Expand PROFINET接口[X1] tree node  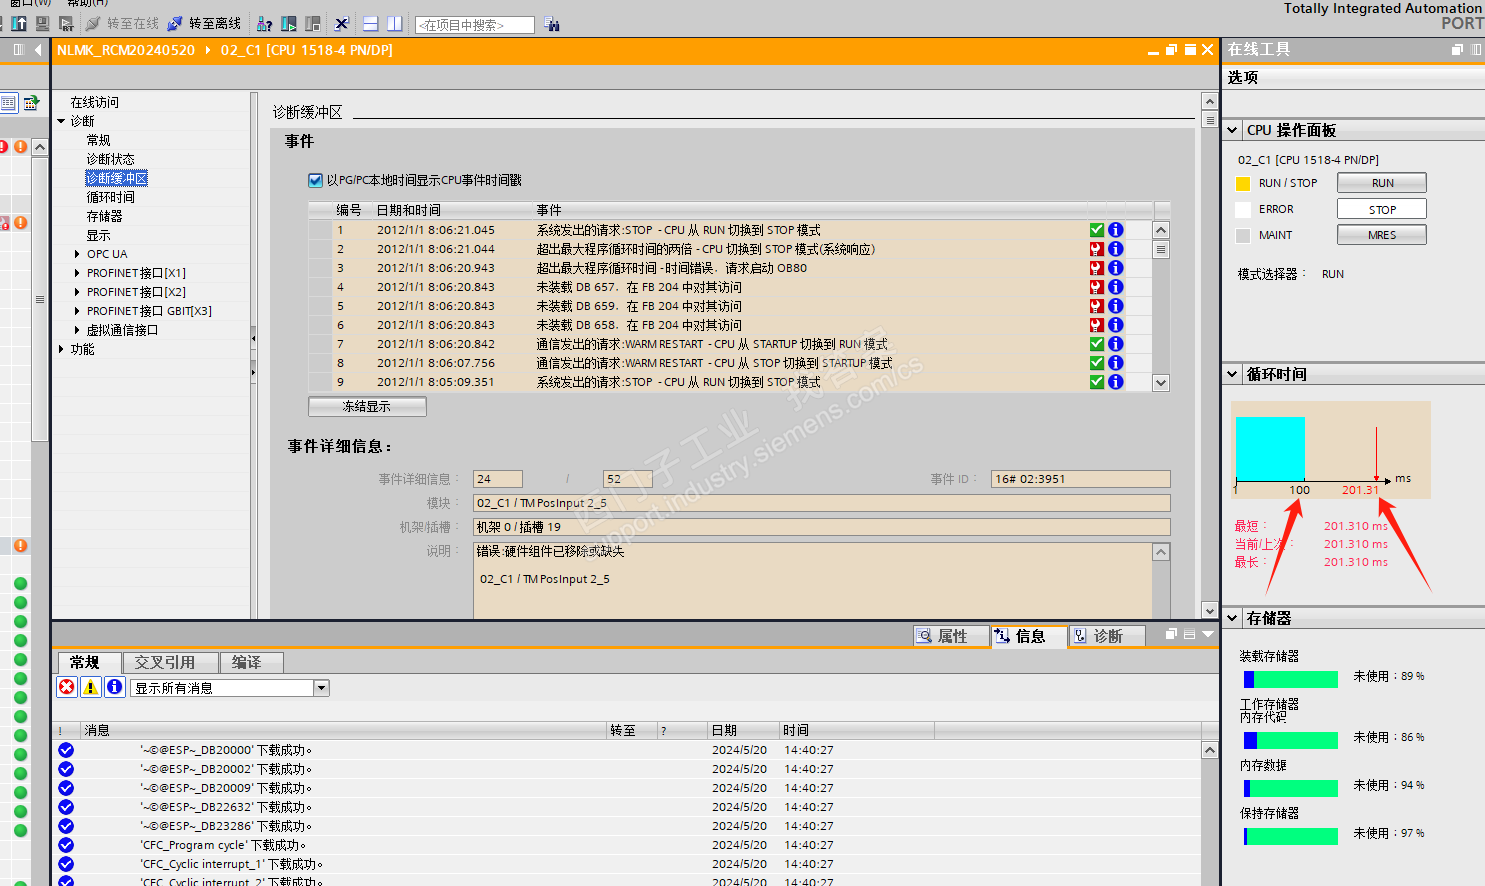[77, 273]
